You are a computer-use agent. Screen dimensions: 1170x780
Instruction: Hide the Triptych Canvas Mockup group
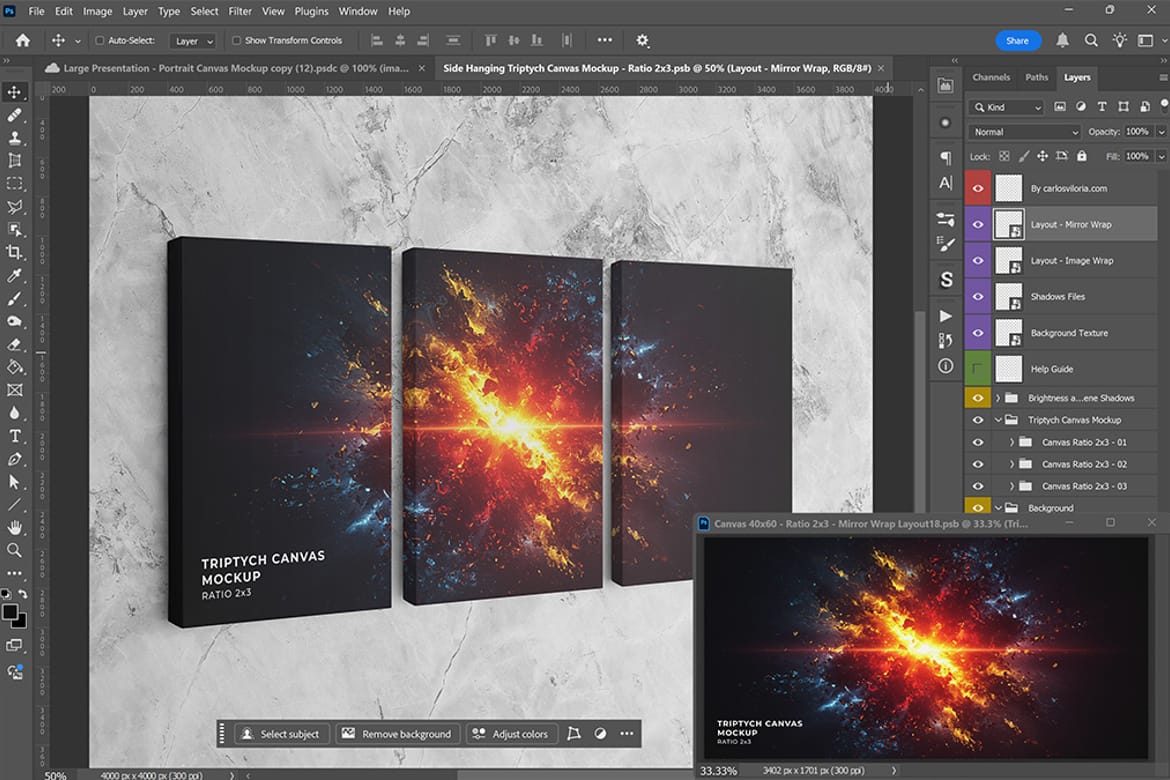click(977, 420)
